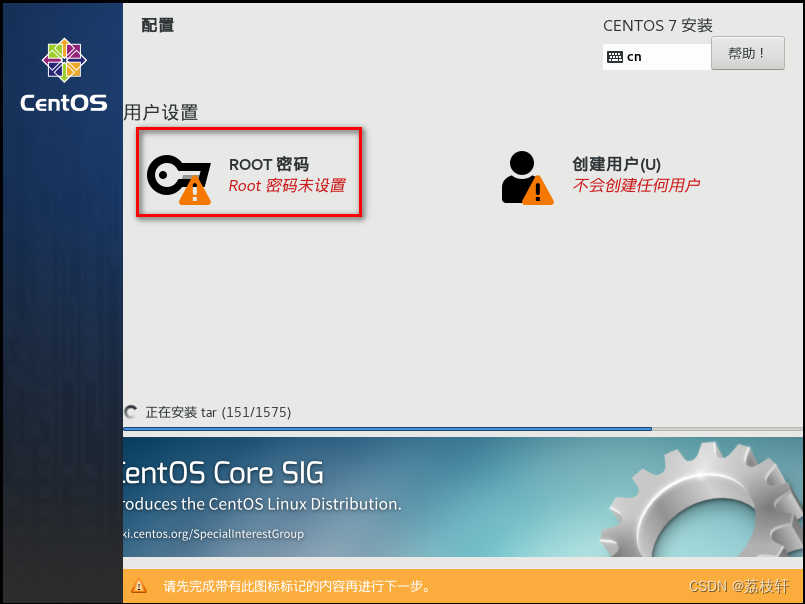Click the CENTOS 7 安装 title text

(x=658, y=26)
